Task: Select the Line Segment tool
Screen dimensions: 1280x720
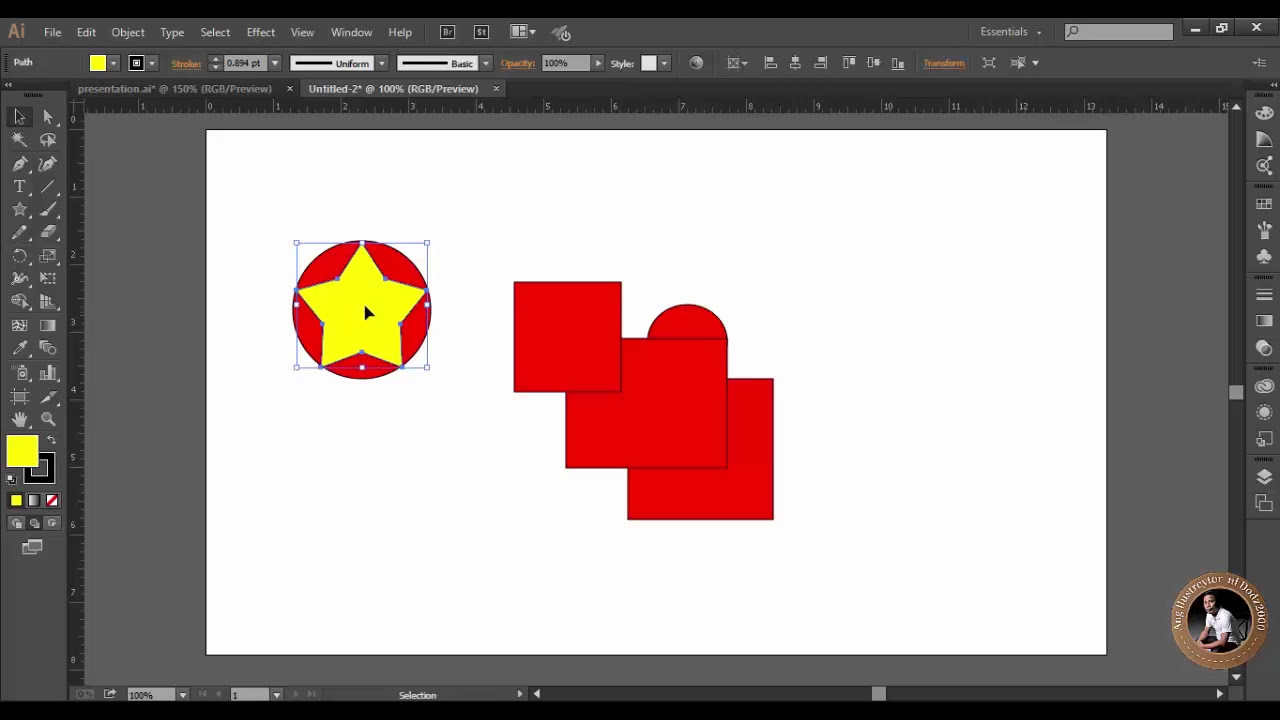Action: tap(48, 187)
